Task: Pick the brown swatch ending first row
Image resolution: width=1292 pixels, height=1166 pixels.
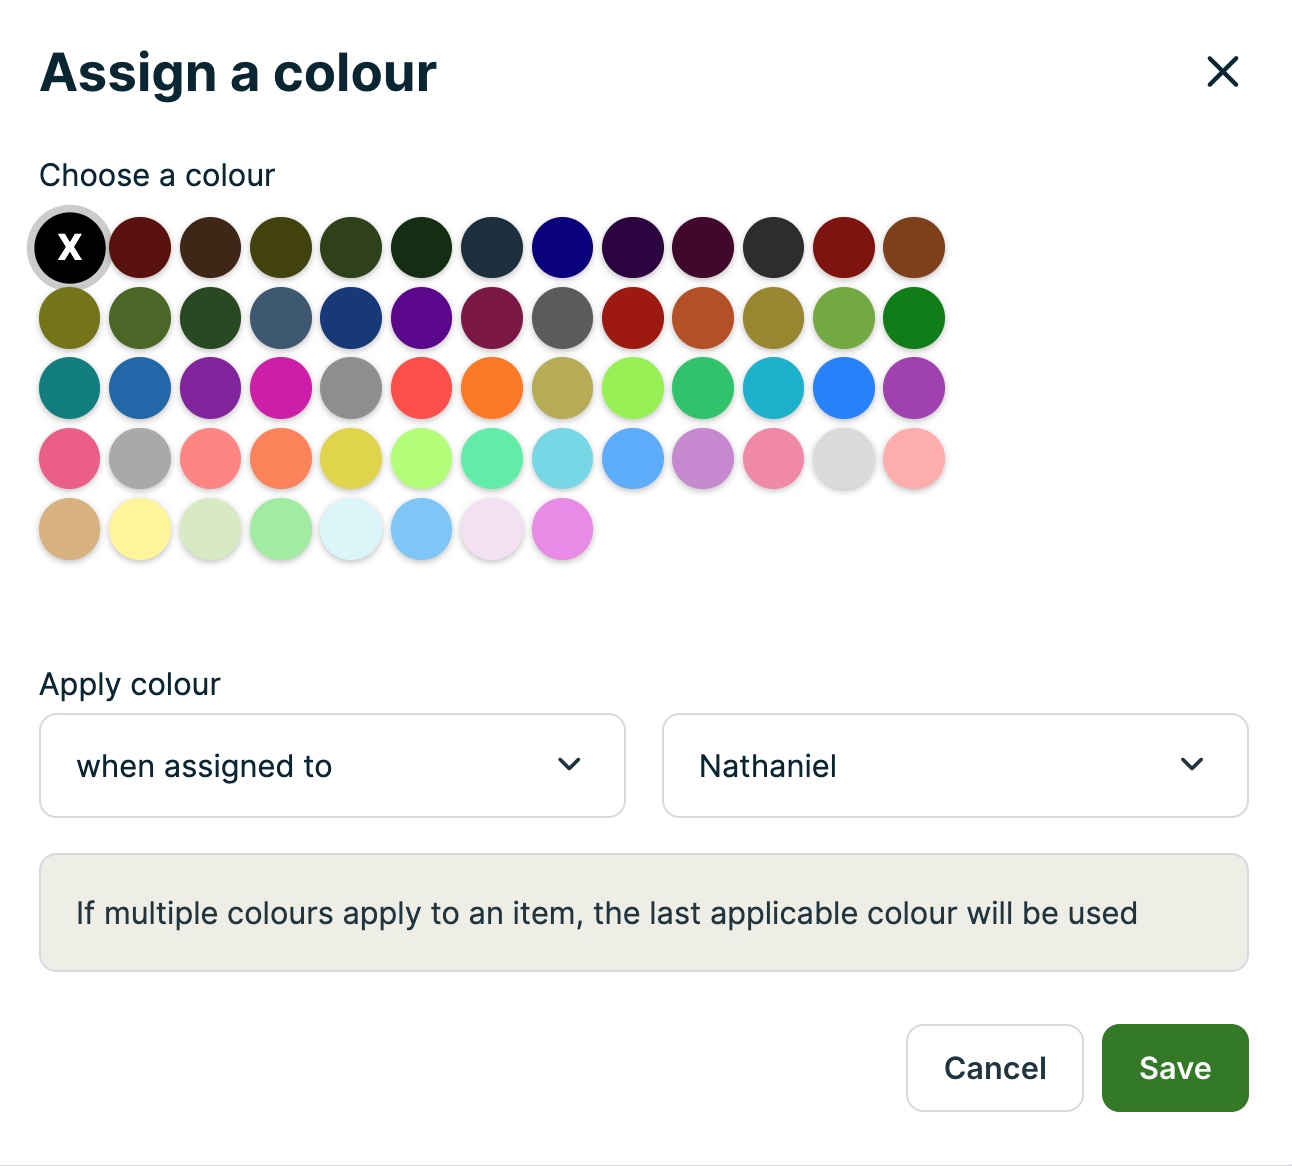Action: [914, 247]
